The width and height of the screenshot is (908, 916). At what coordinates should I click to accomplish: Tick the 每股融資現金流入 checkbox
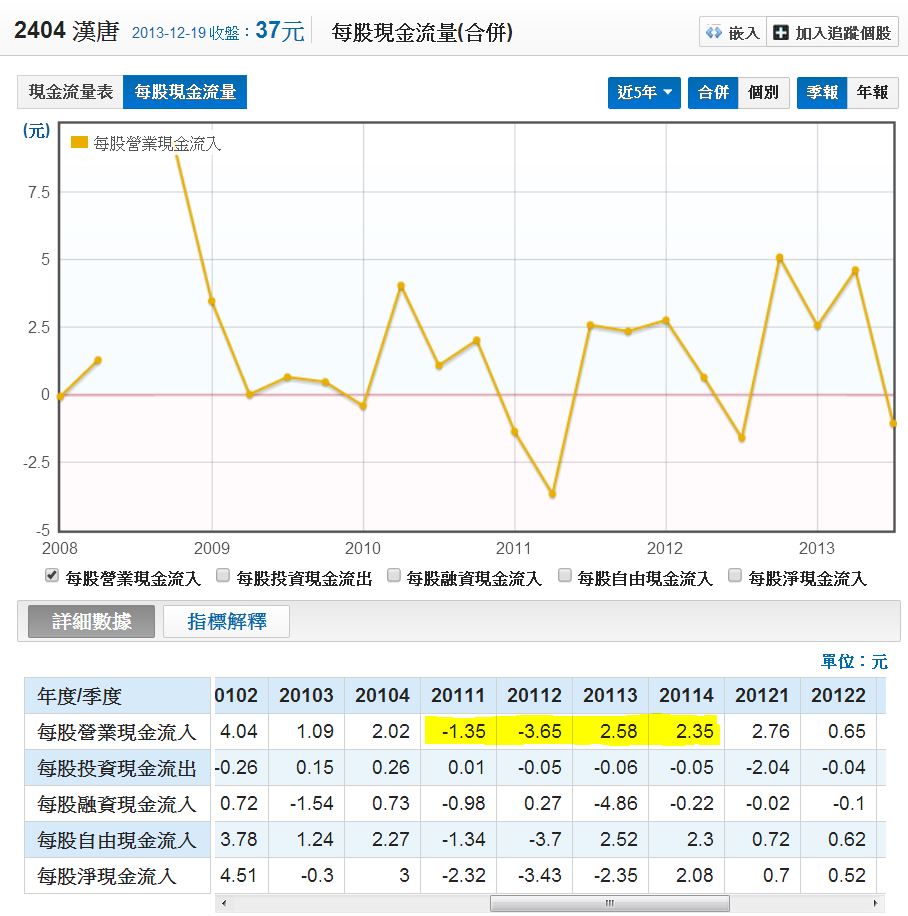point(394,576)
